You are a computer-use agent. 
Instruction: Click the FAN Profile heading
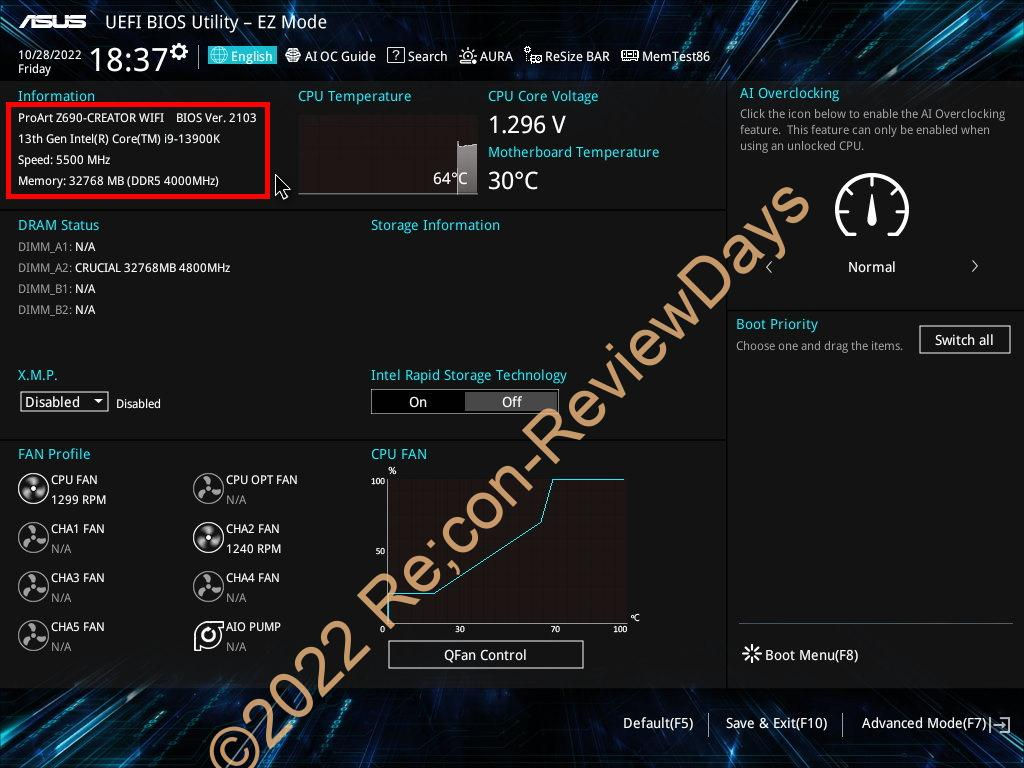54,454
